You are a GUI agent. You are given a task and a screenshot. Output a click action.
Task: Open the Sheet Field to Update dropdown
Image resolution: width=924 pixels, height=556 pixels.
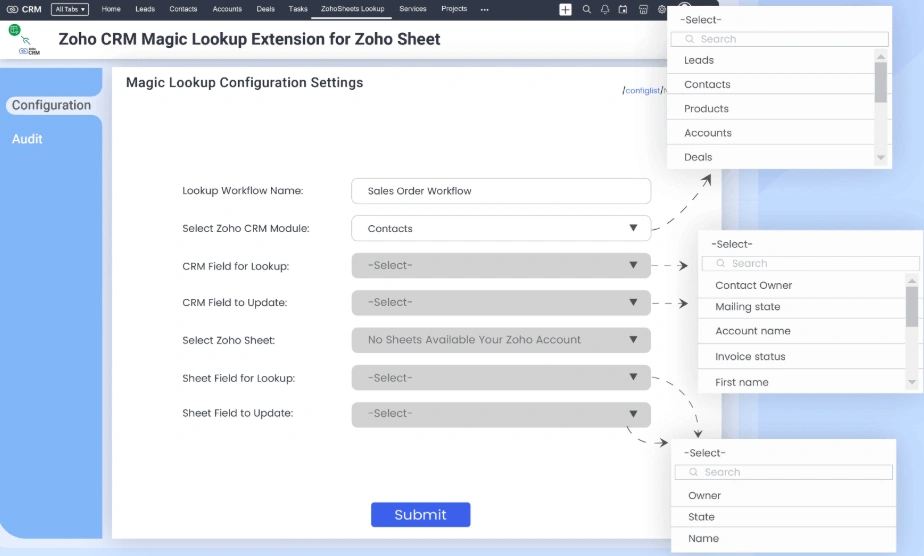501,414
